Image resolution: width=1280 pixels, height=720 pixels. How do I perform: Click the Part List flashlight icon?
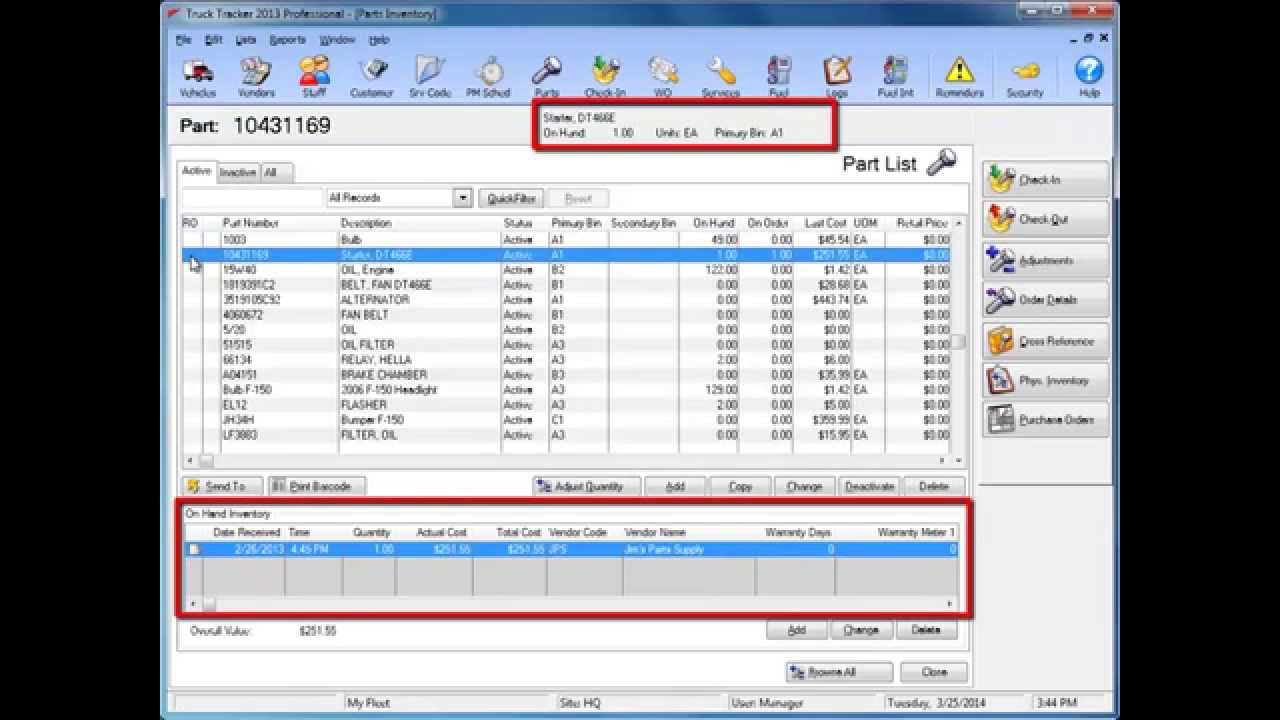click(x=941, y=162)
